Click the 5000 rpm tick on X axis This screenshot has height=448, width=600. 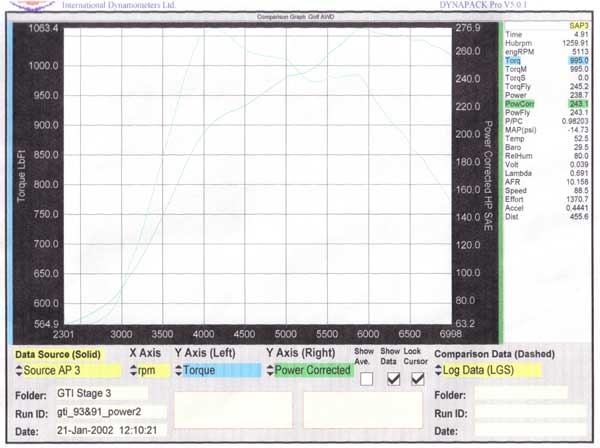(x=285, y=334)
